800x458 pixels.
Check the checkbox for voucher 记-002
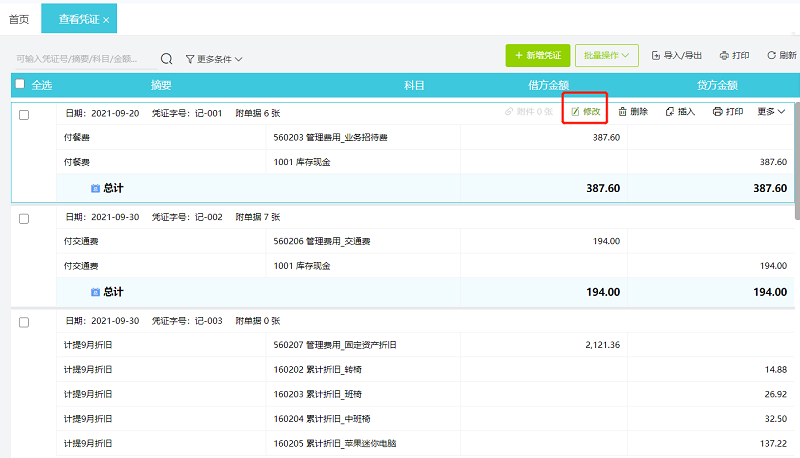click(24, 218)
